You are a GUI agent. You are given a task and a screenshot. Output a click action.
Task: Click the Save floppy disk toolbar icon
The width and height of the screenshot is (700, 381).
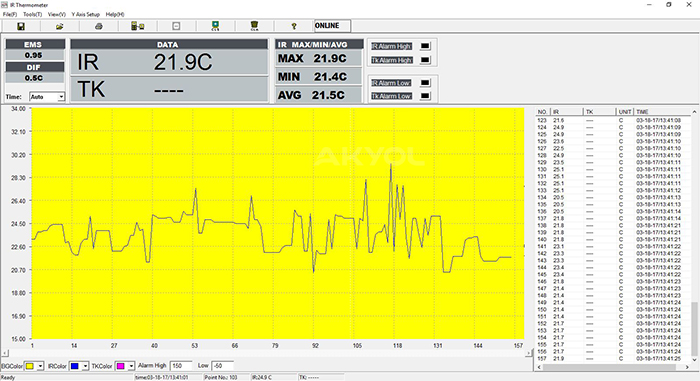tap(21, 26)
